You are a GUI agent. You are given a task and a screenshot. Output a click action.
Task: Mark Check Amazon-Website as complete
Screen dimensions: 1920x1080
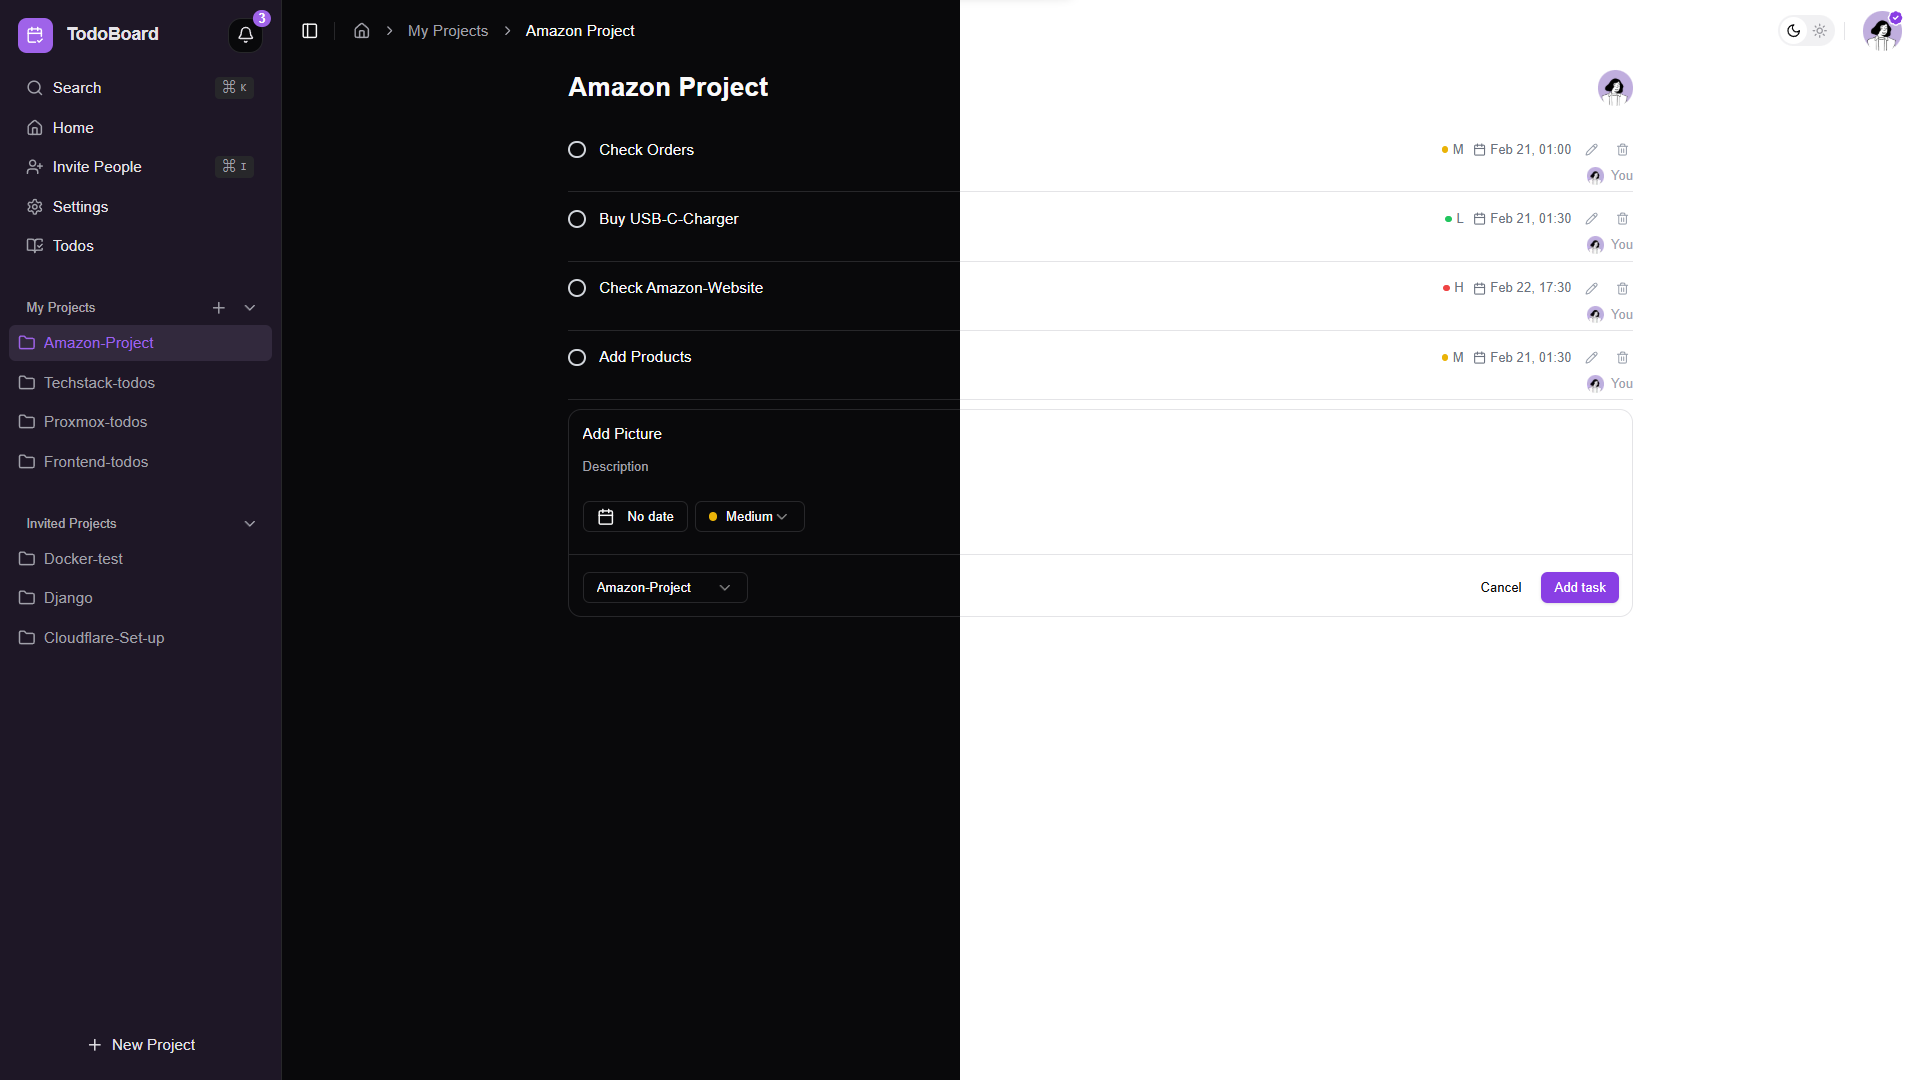point(577,288)
